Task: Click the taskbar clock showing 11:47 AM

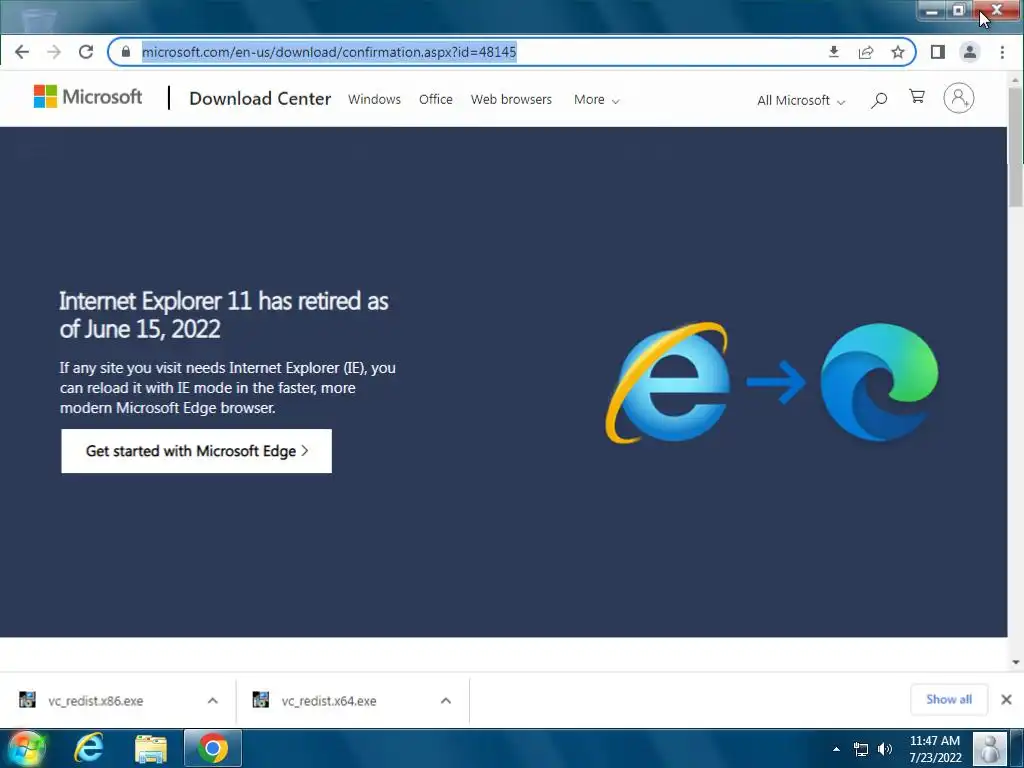Action: click(935, 749)
